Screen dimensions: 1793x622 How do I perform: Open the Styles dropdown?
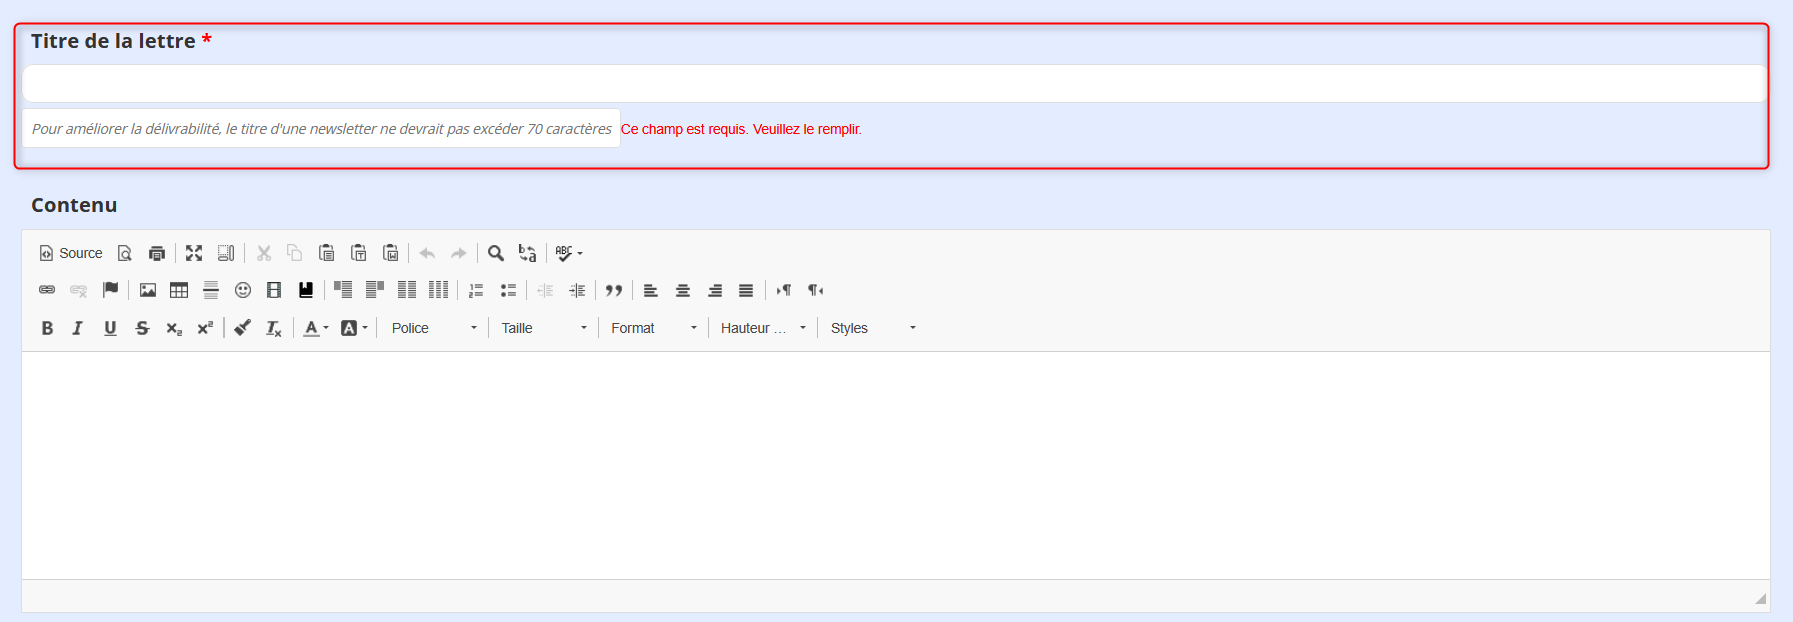pos(873,328)
